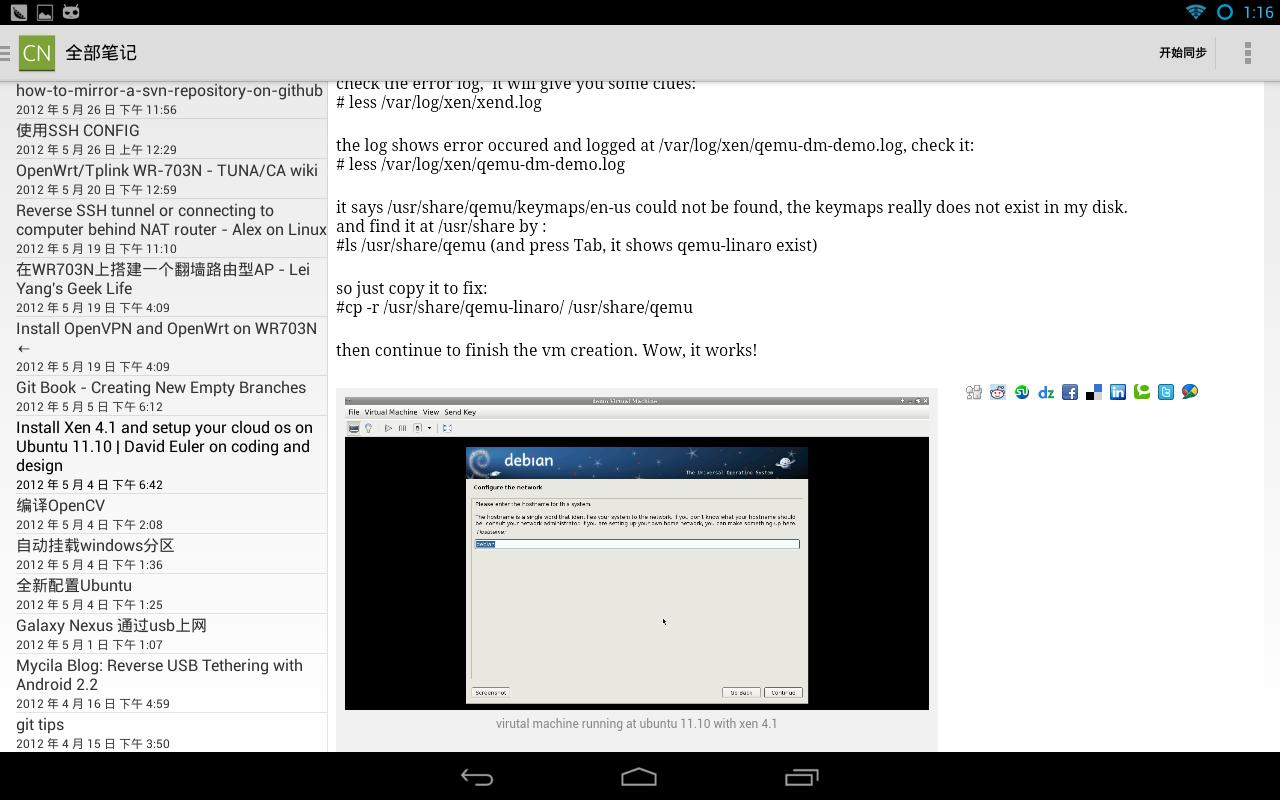The image size is (1280, 800).
Task: Open the overflow menu with three dots
Action: tap(1247, 53)
